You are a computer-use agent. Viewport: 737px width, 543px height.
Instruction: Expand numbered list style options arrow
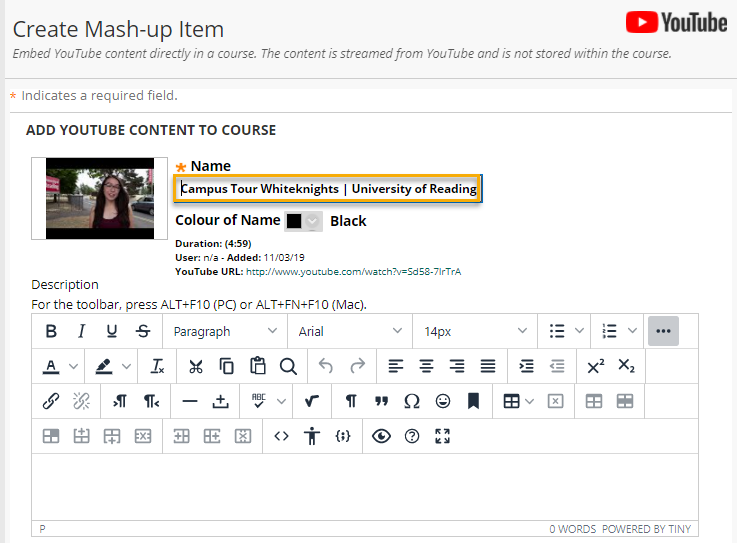click(633, 331)
